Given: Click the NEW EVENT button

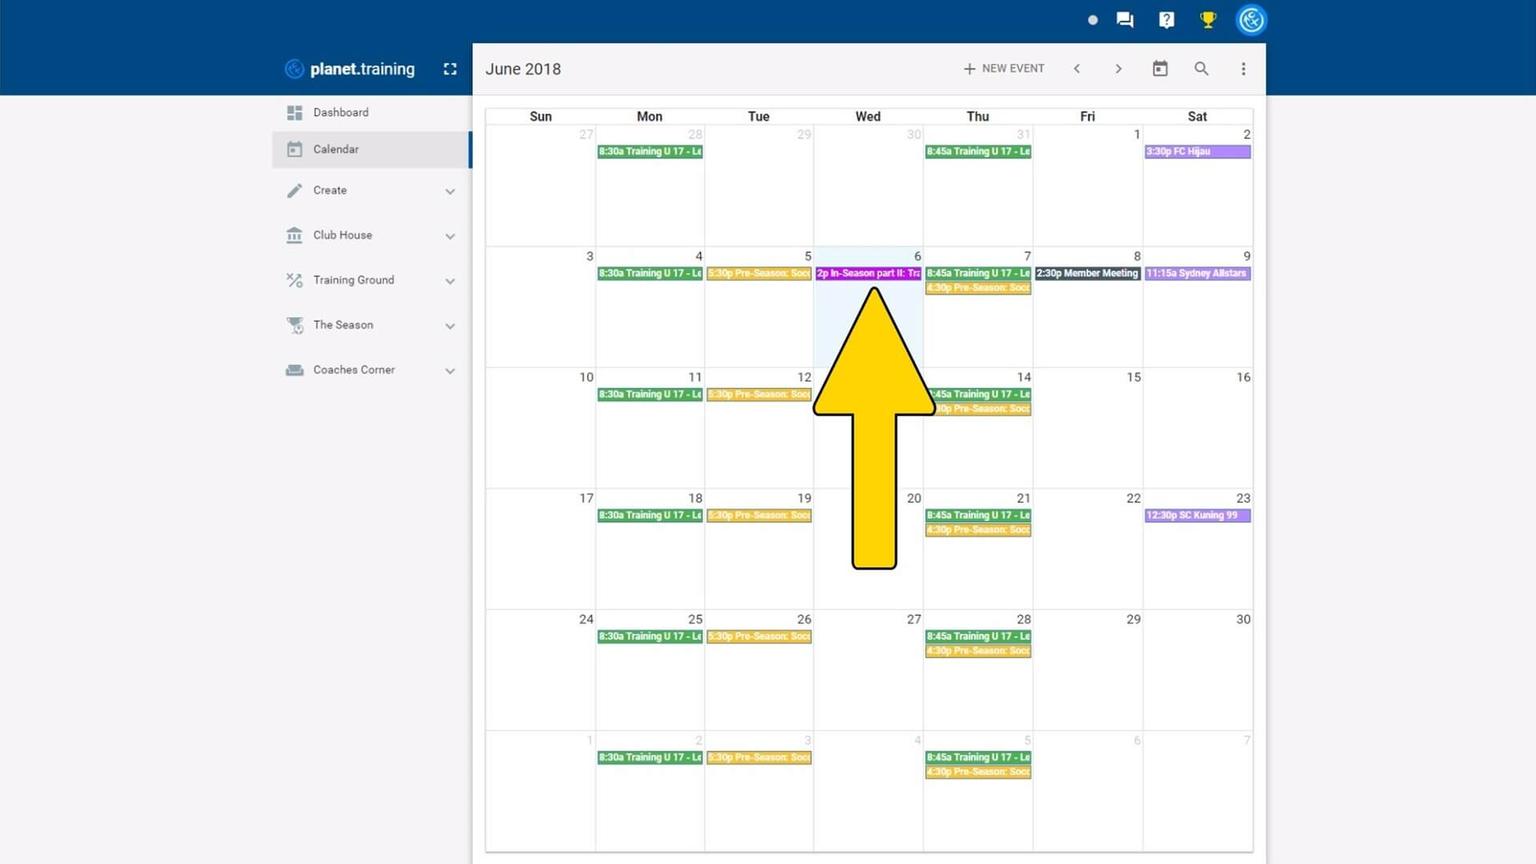Looking at the screenshot, I should click(1004, 69).
